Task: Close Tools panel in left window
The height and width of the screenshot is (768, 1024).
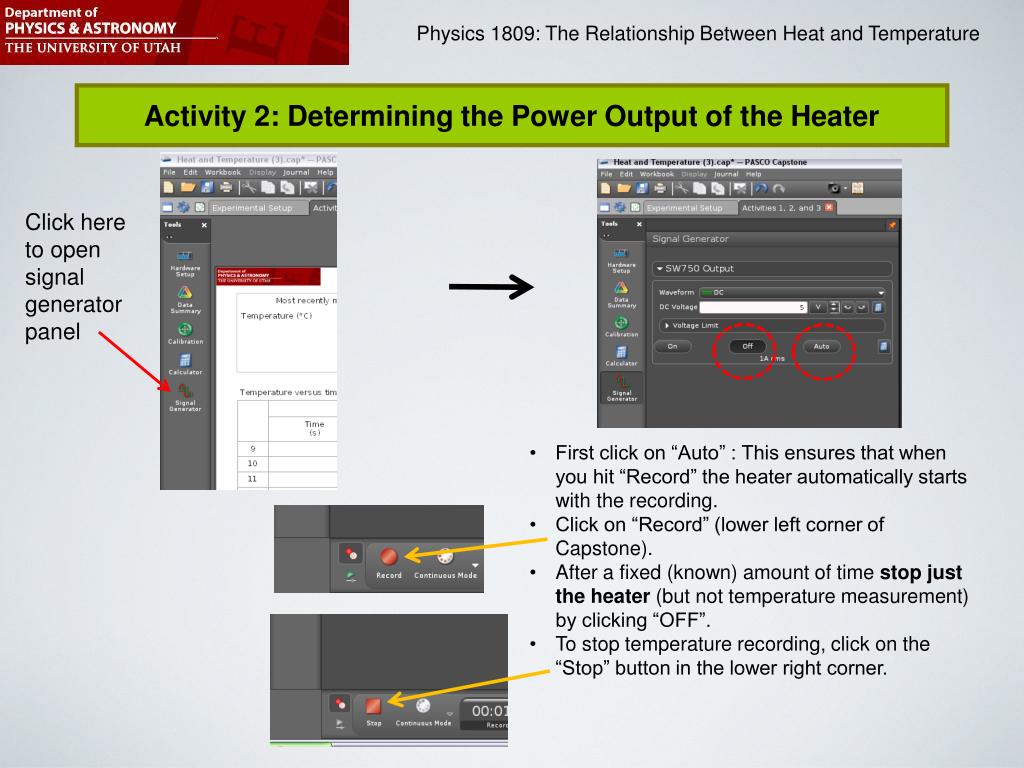Action: [x=204, y=225]
